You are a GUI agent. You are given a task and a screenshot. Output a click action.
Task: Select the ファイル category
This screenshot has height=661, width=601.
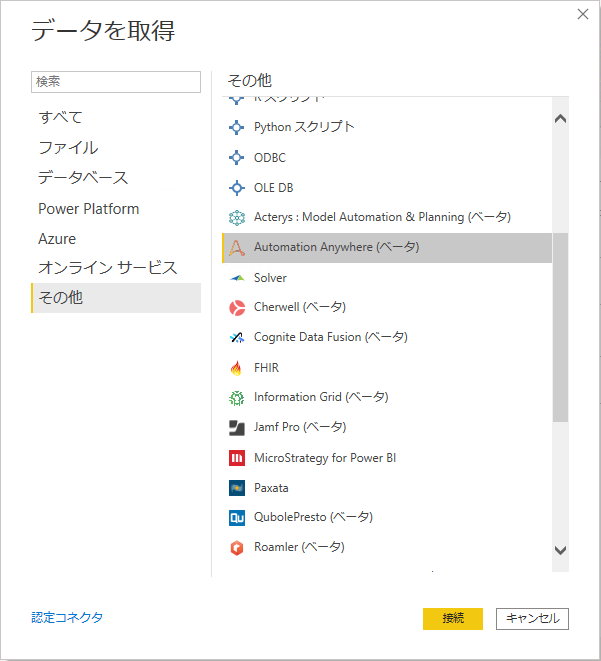point(116,148)
